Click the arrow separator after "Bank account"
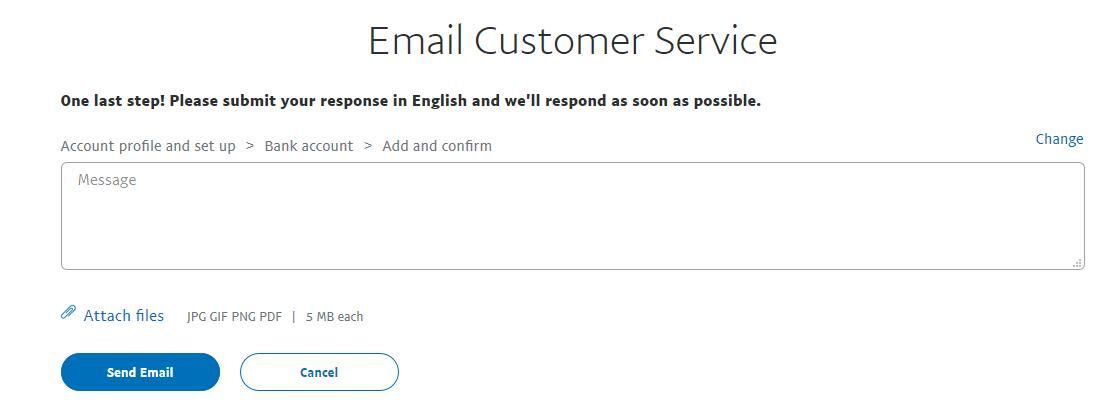Image resolution: width=1104 pixels, height=412 pixels. pyautogui.click(x=368, y=146)
